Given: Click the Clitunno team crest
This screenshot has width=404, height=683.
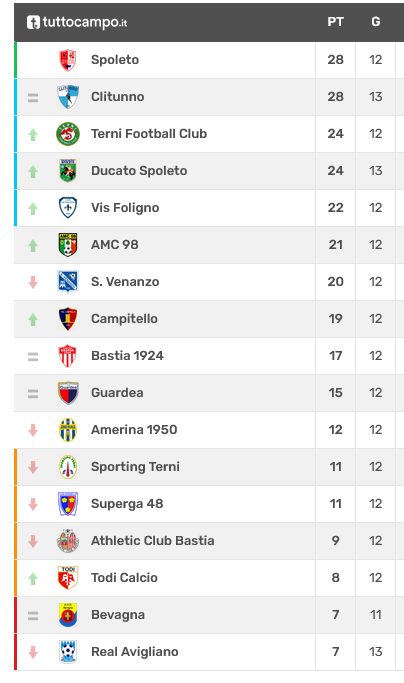Looking at the screenshot, I should click(68, 97).
